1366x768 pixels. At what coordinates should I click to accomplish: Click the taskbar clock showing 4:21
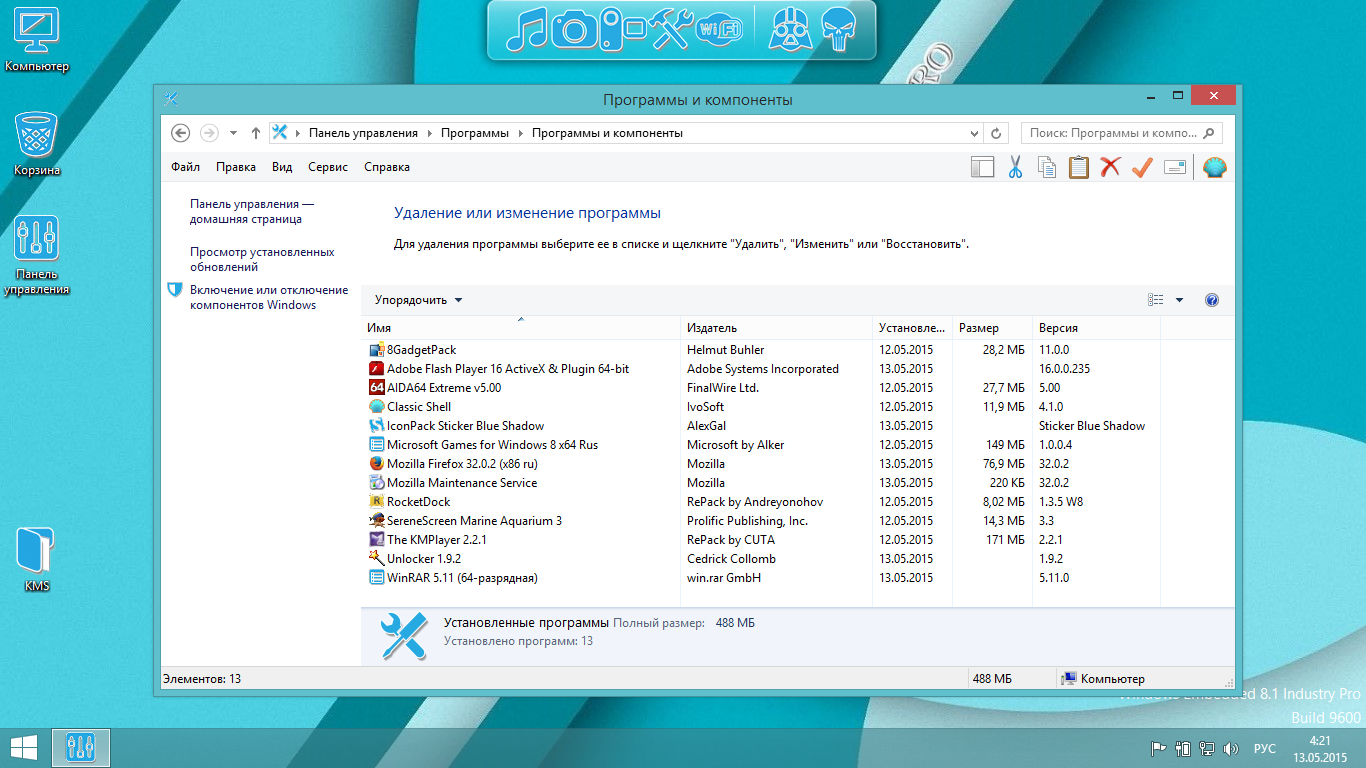click(1320, 748)
